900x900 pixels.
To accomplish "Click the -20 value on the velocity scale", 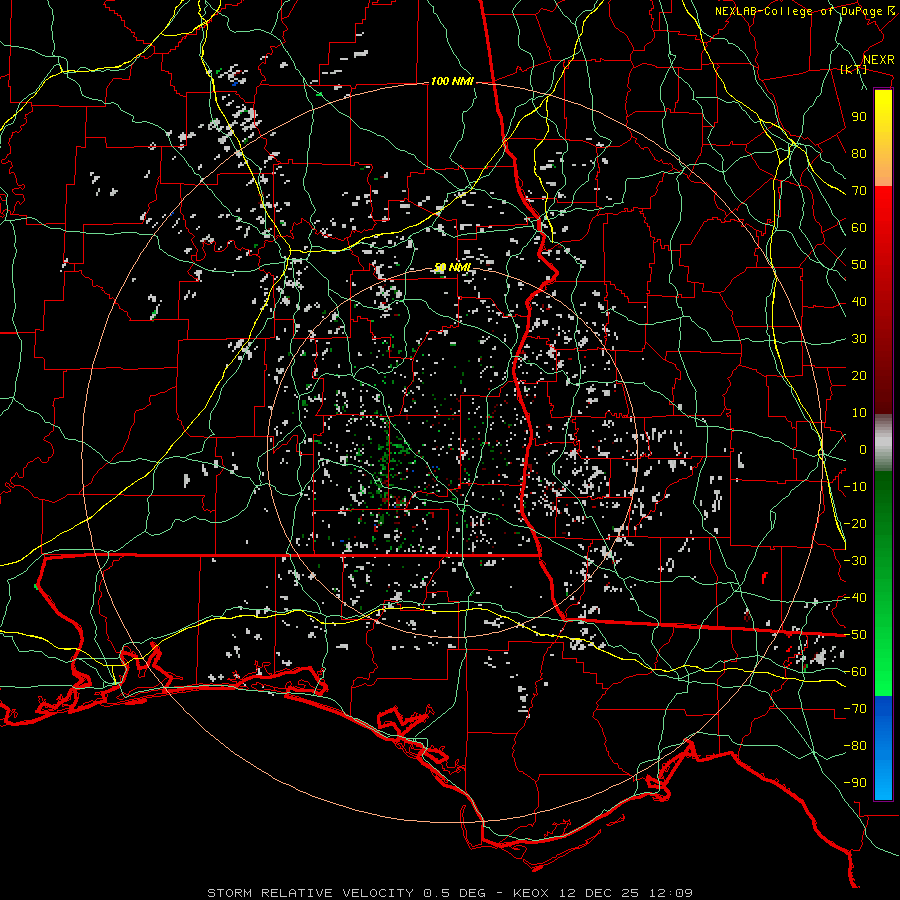I will [855, 523].
